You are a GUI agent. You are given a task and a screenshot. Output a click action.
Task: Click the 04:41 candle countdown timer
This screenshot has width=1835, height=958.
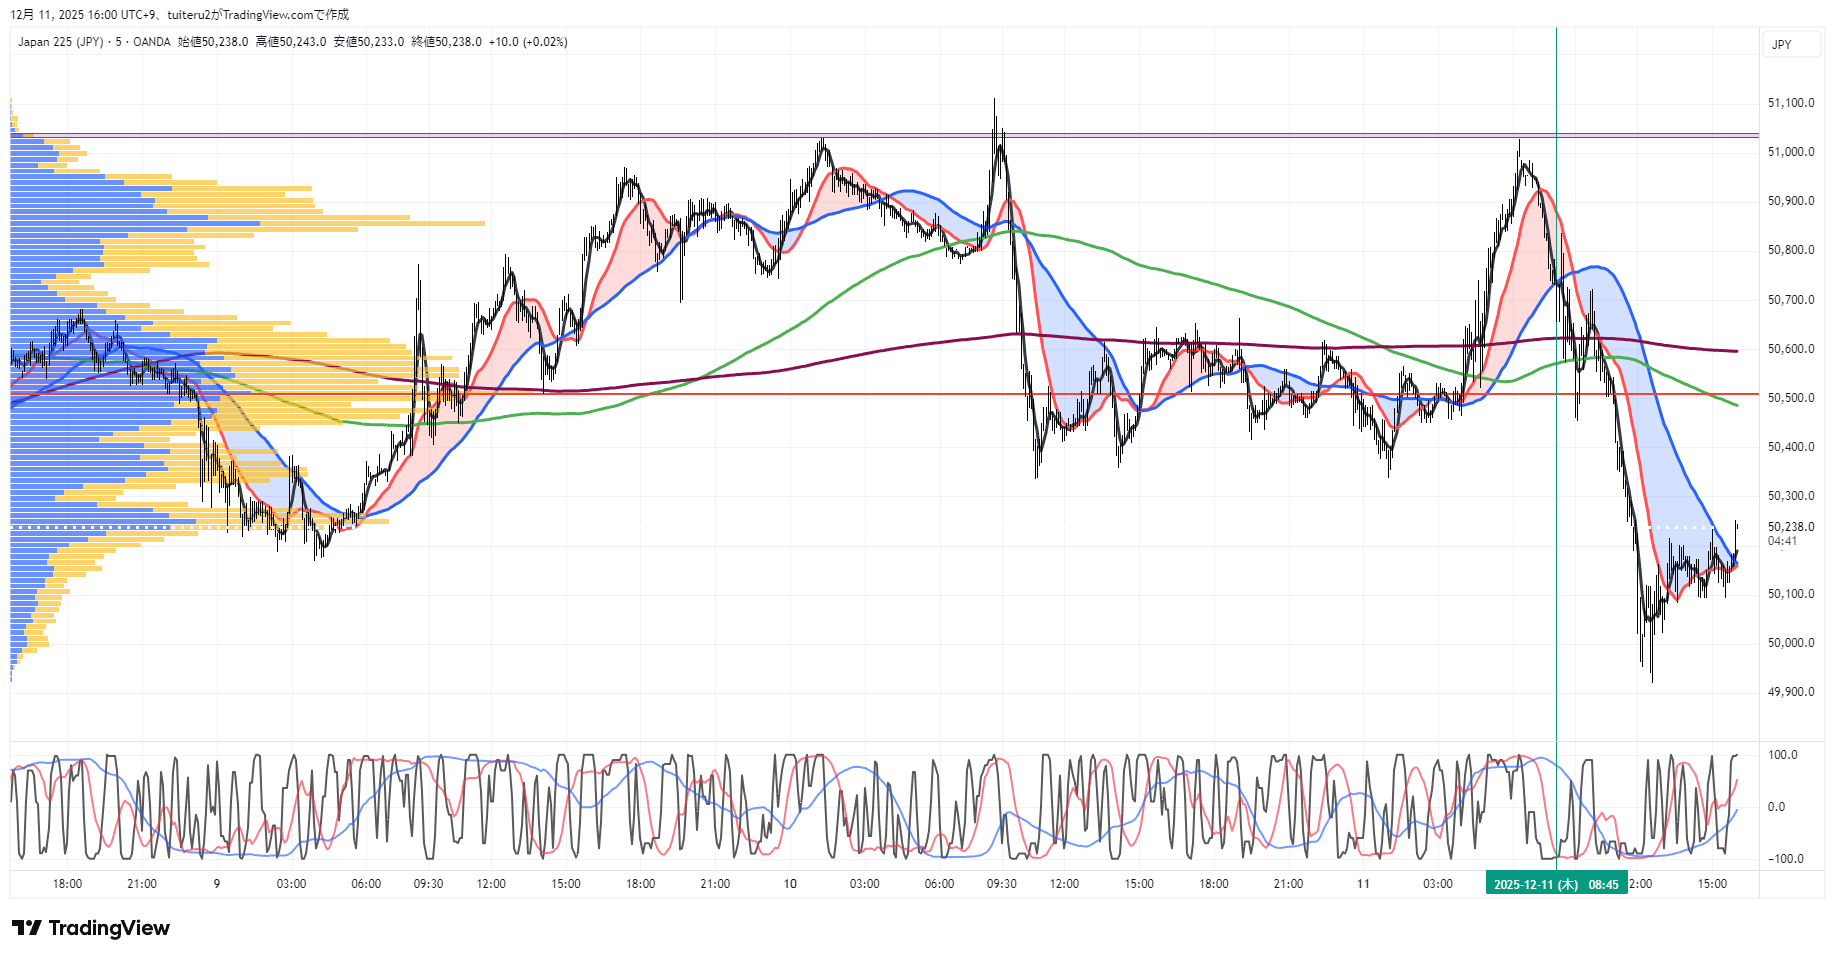pos(1782,541)
